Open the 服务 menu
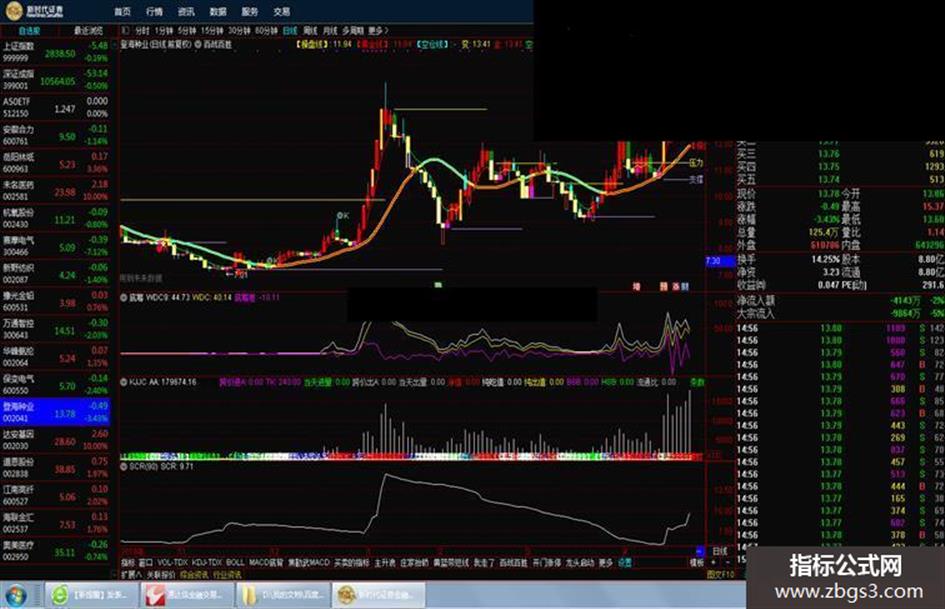The height and width of the screenshot is (609, 945). pyautogui.click(x=250, y=11)
